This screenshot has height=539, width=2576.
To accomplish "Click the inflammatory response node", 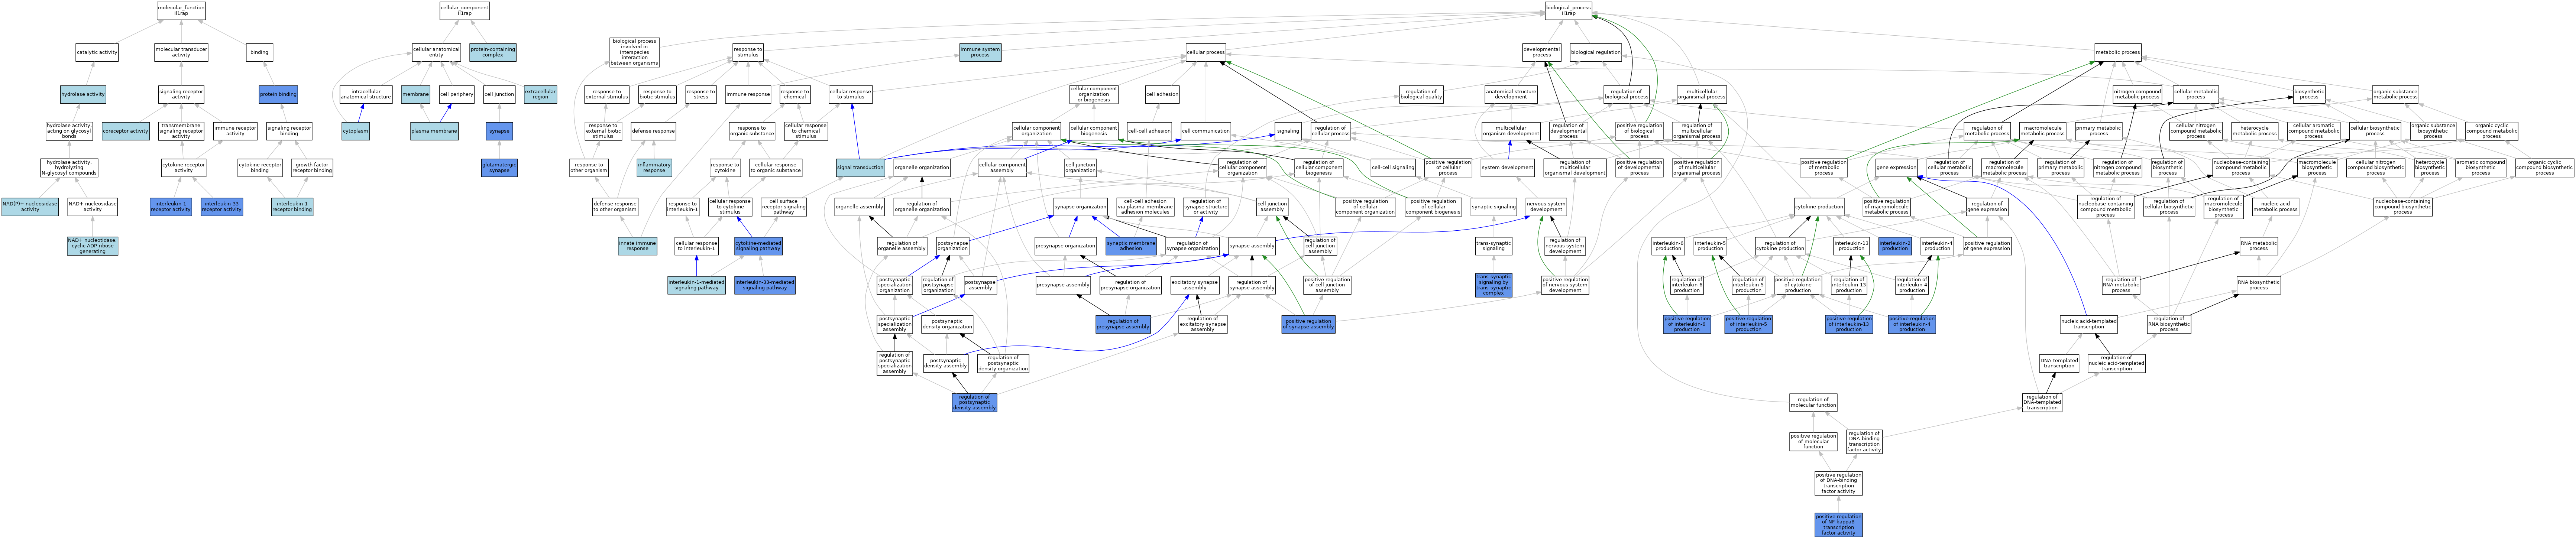I will click(654, 168).
